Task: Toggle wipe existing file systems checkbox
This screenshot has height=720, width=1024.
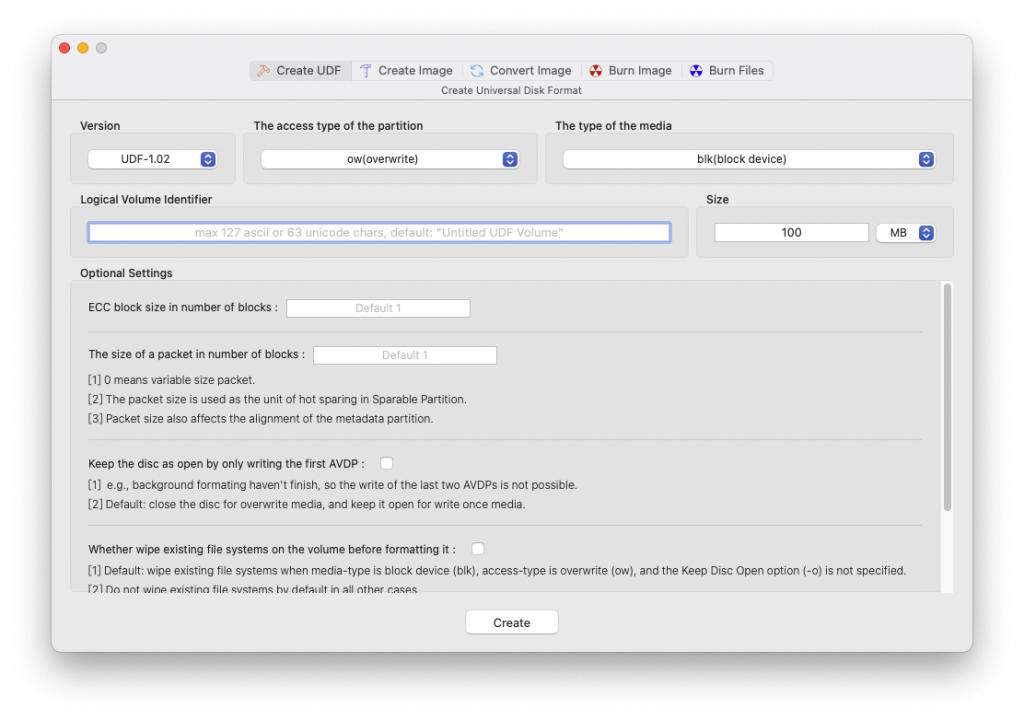Action: pyautogui.click(x=478, y=549)
